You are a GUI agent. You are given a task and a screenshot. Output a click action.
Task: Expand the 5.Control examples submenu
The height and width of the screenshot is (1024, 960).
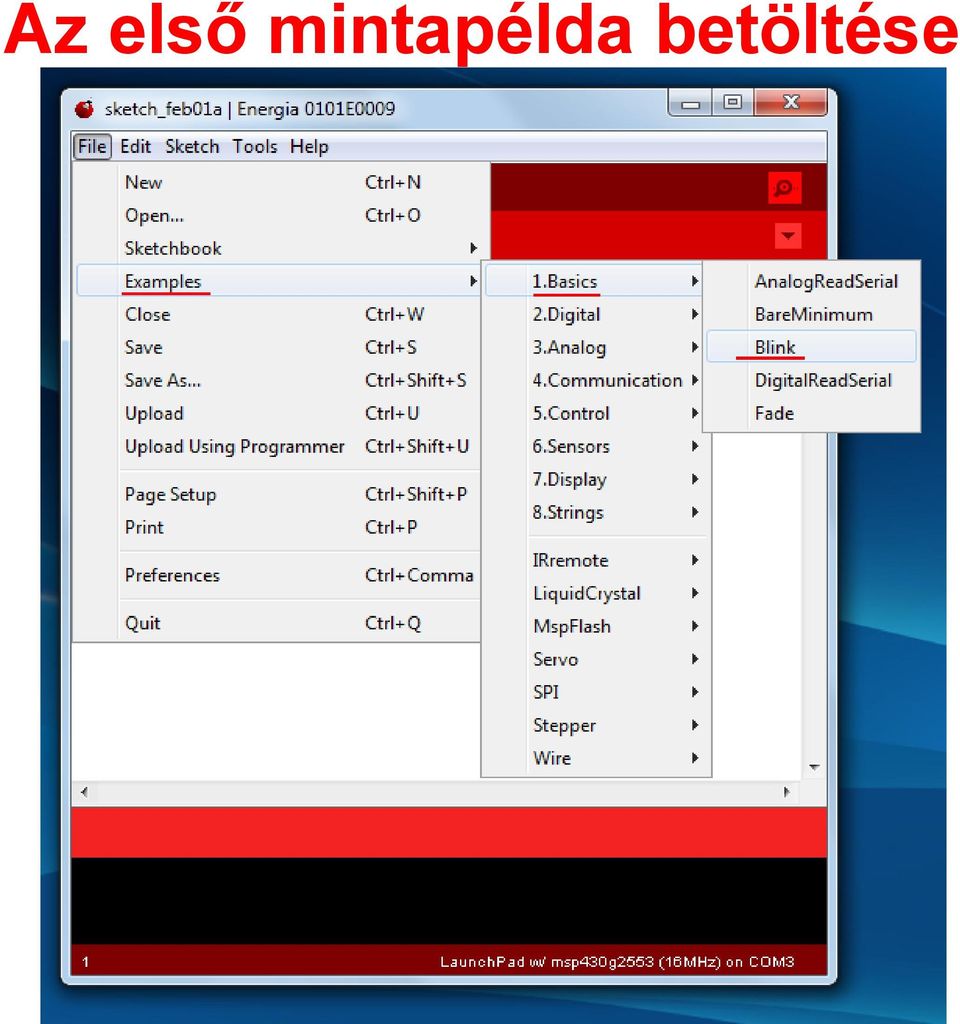point(595,413)
